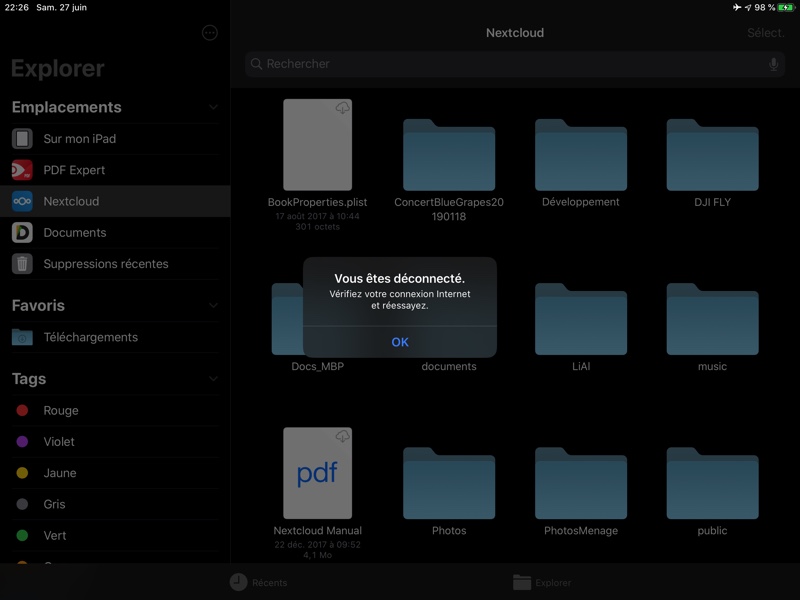
Task: Switch to the Récents tab
Action: pyautogui.click(x=258, y=582)
